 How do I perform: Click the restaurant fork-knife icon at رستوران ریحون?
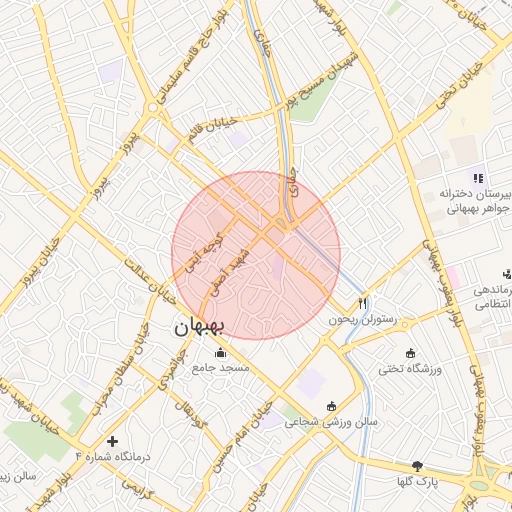point(363,303)
